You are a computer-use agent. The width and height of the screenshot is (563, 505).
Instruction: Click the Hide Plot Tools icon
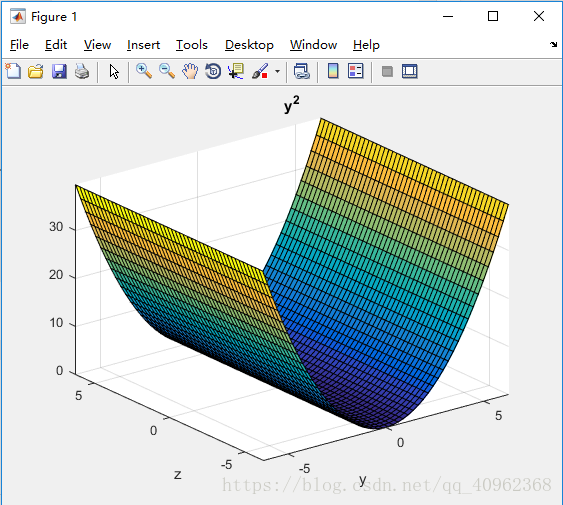click(x=387, y=71)
